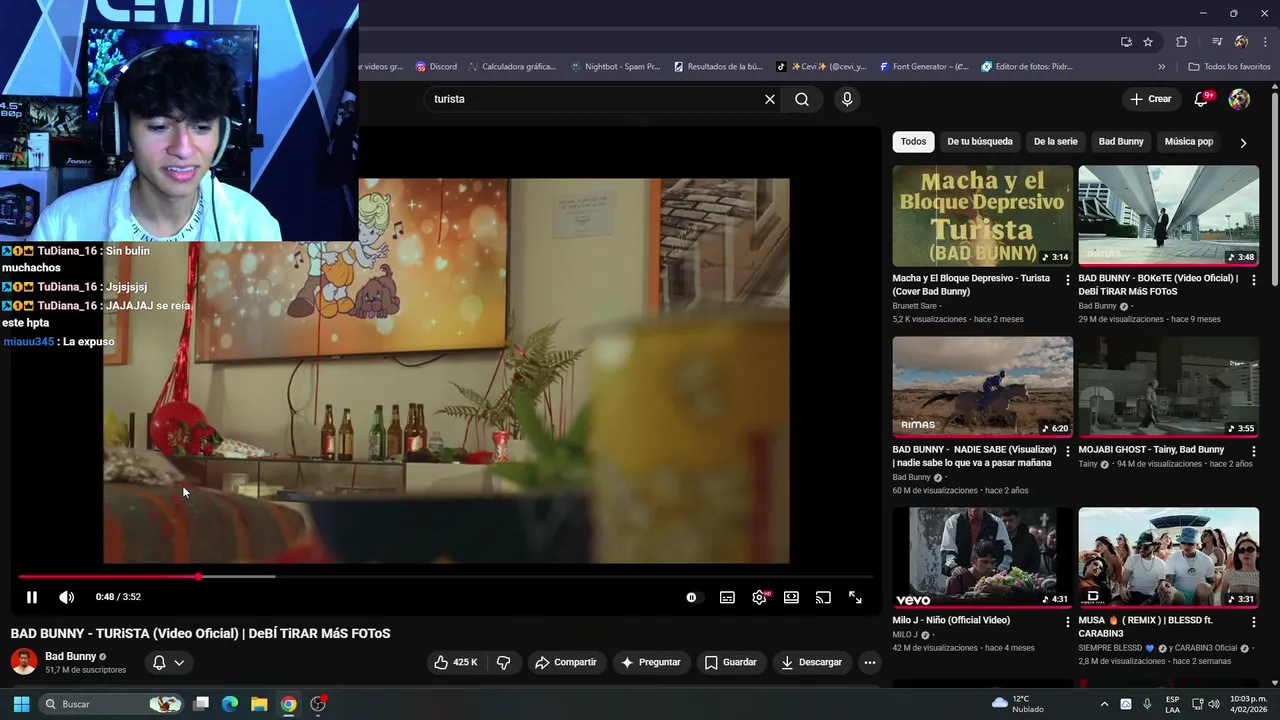Open the Chrome extensions puzzle icon

click(x=1182, y=42)
